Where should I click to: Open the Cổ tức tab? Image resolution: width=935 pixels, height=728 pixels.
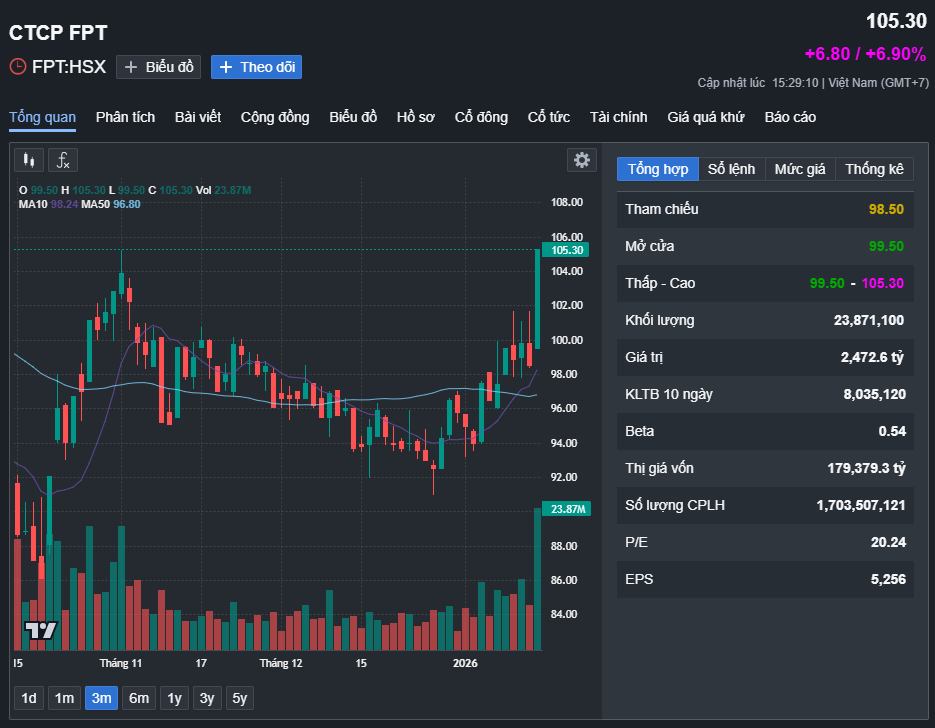549,117
